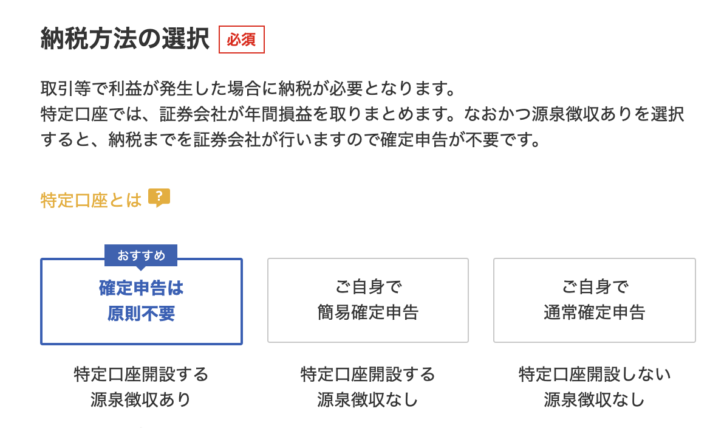Click the 特定口座開設しない label

[594, 374]
